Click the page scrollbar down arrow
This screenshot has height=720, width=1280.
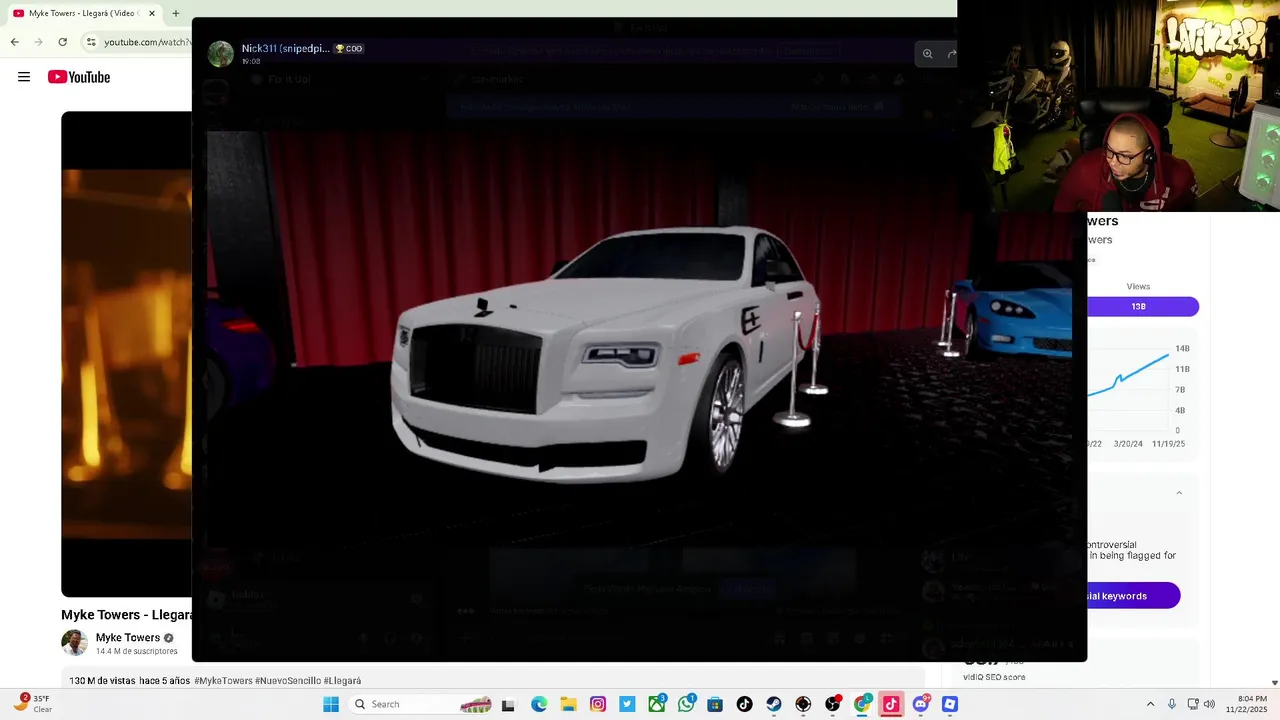coord(1274,683)
